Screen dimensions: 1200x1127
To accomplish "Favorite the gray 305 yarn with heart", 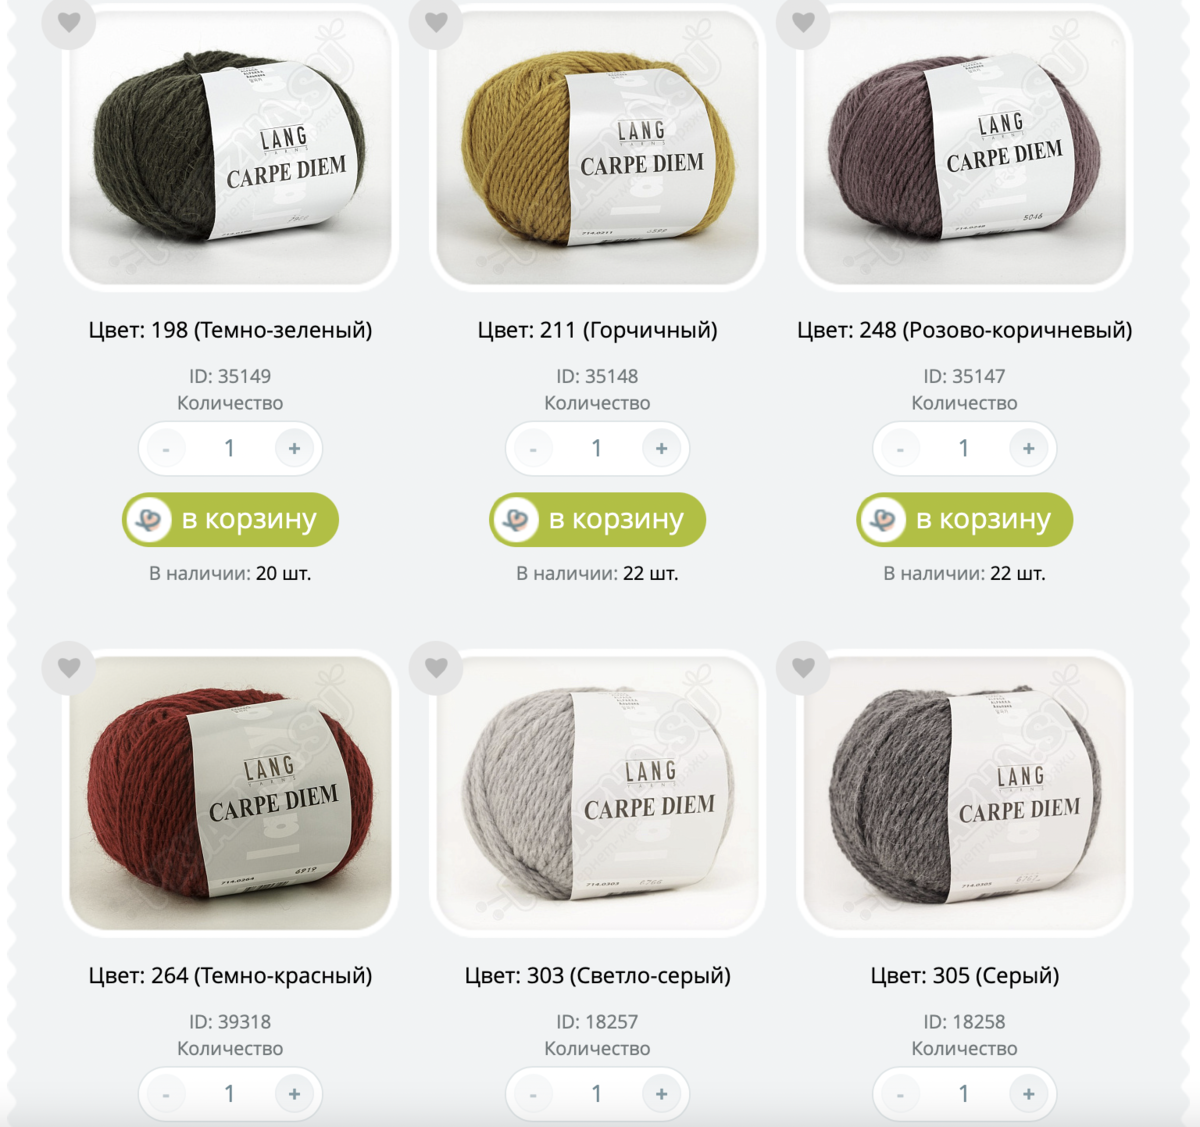I will pos(803,667).
